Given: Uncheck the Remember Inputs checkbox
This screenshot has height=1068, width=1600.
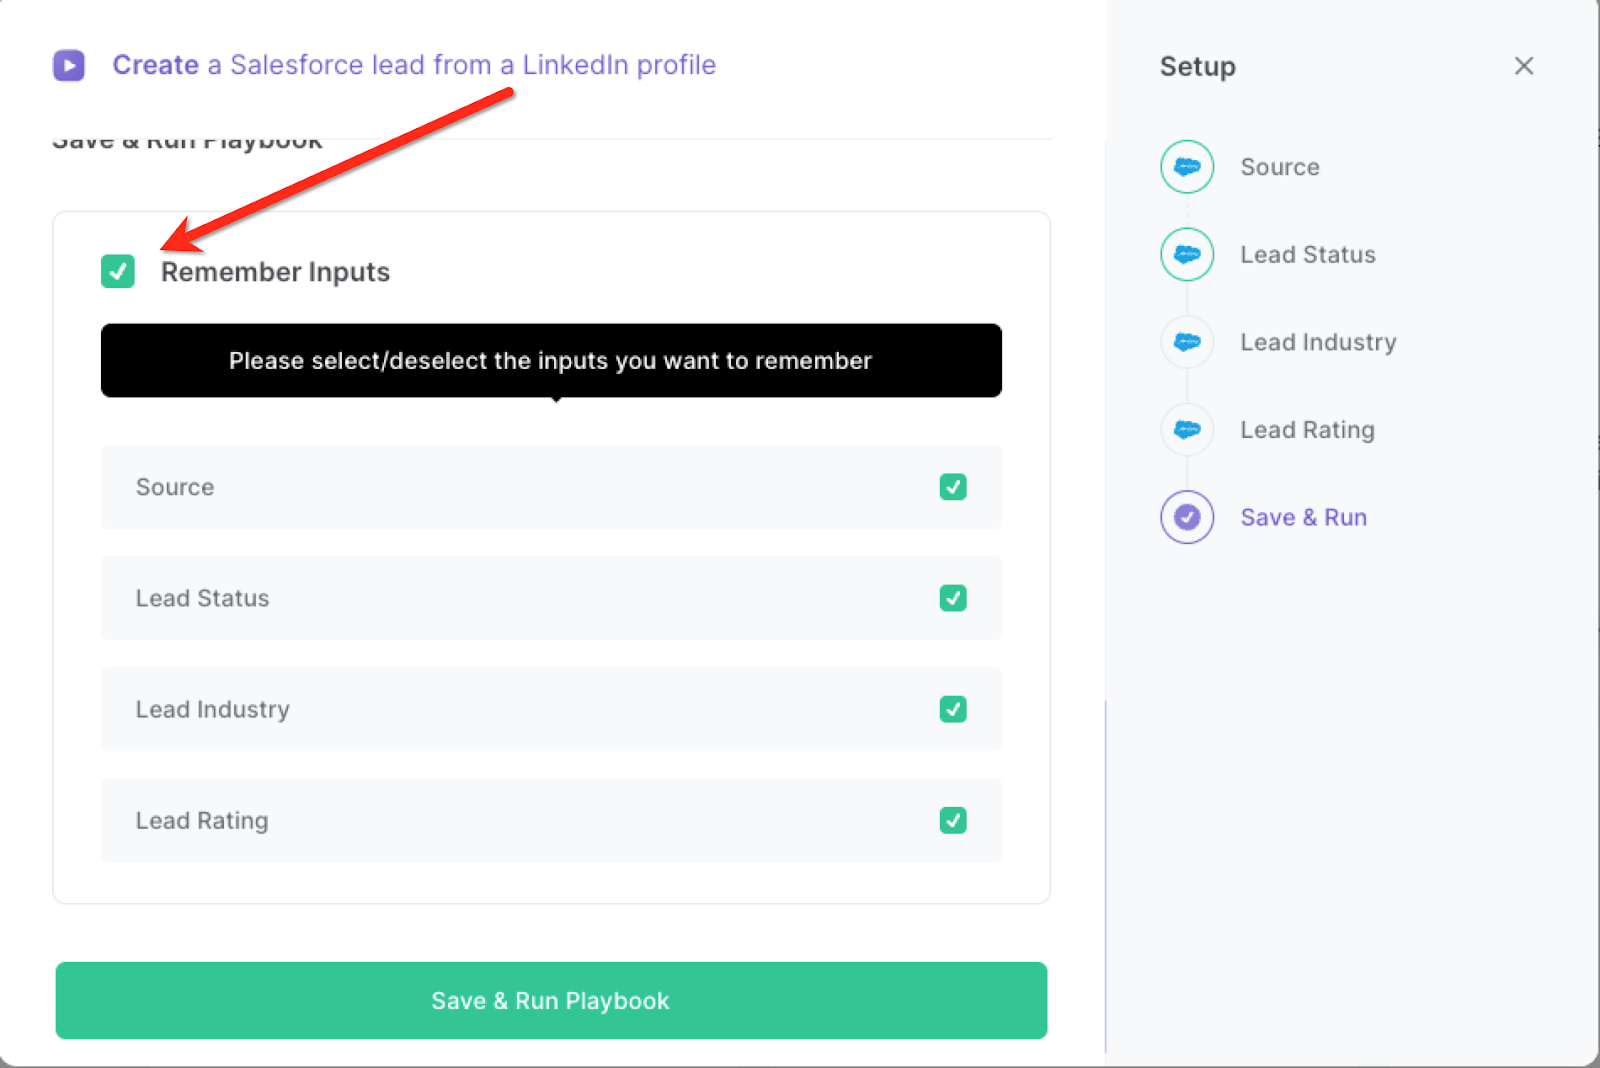Looking at the screenshot, I should pyautogui.click(x=118, y=271).
